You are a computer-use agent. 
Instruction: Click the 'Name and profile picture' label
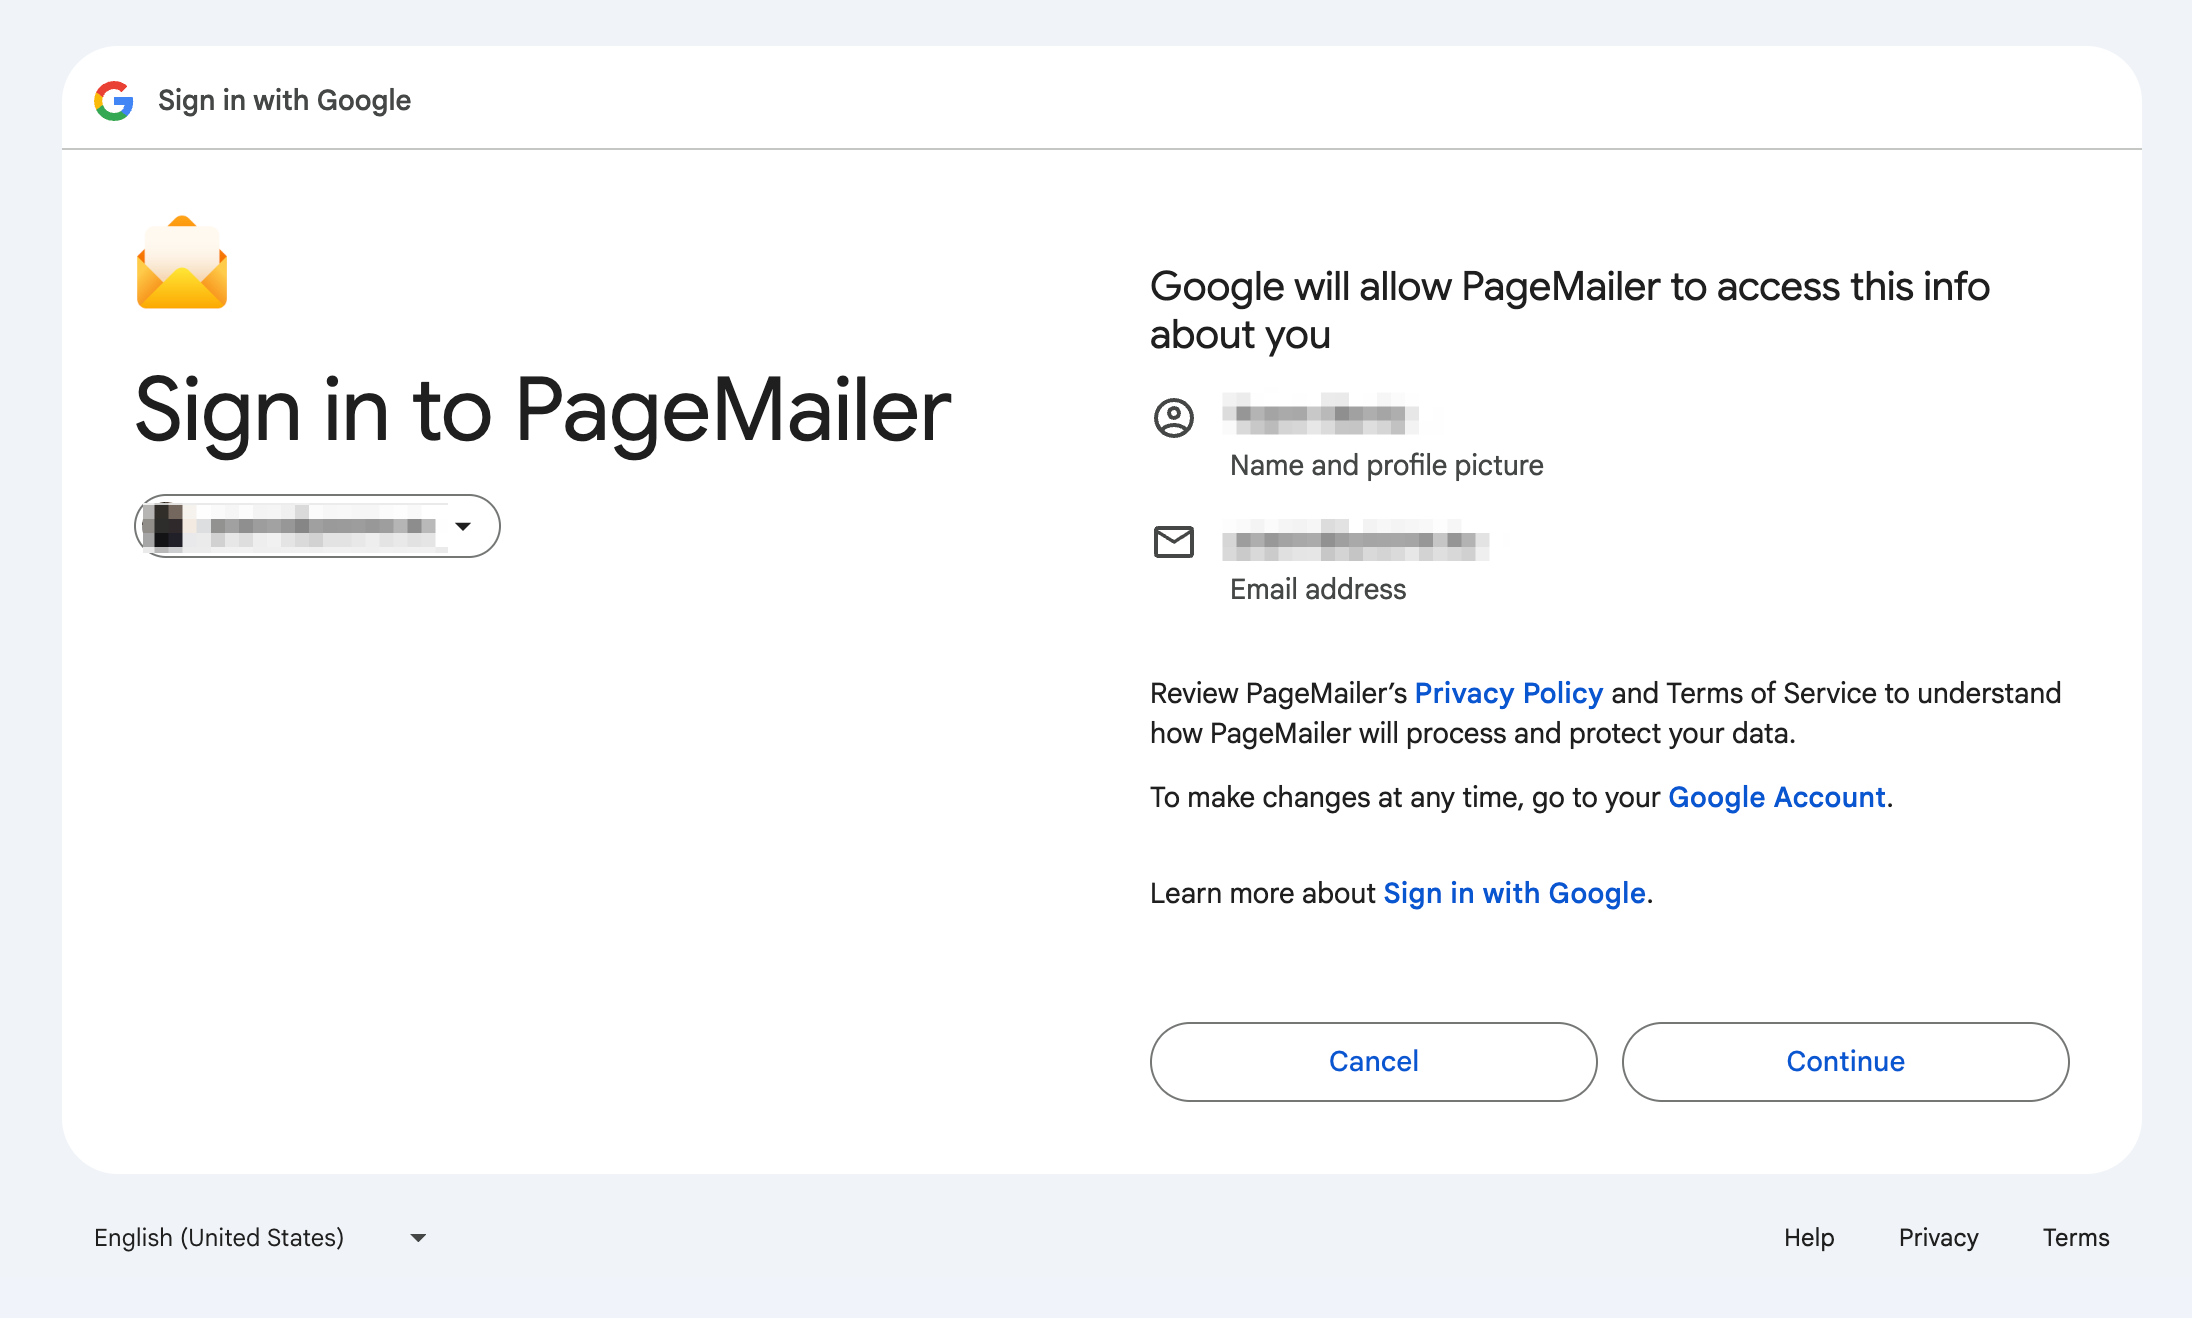pos(1386,465)
